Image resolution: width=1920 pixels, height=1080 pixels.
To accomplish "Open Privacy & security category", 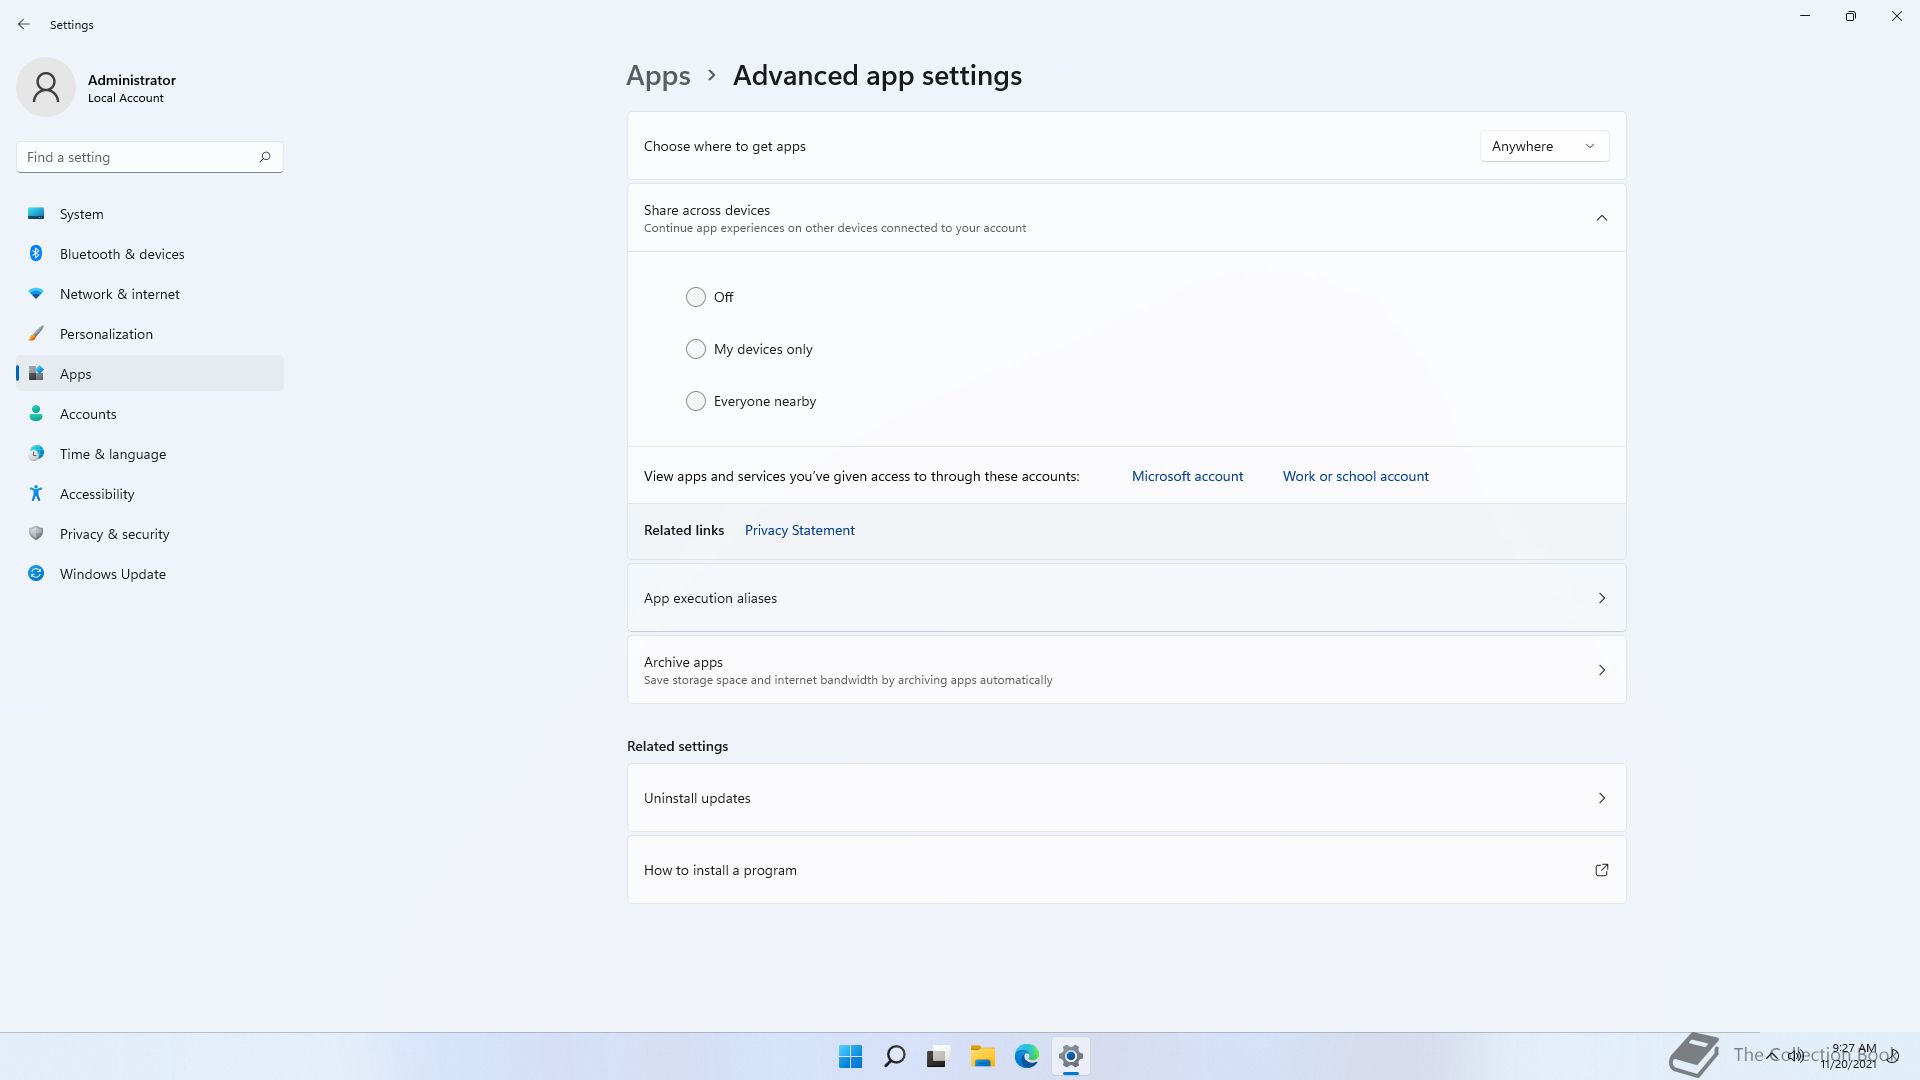I will 150,534.
